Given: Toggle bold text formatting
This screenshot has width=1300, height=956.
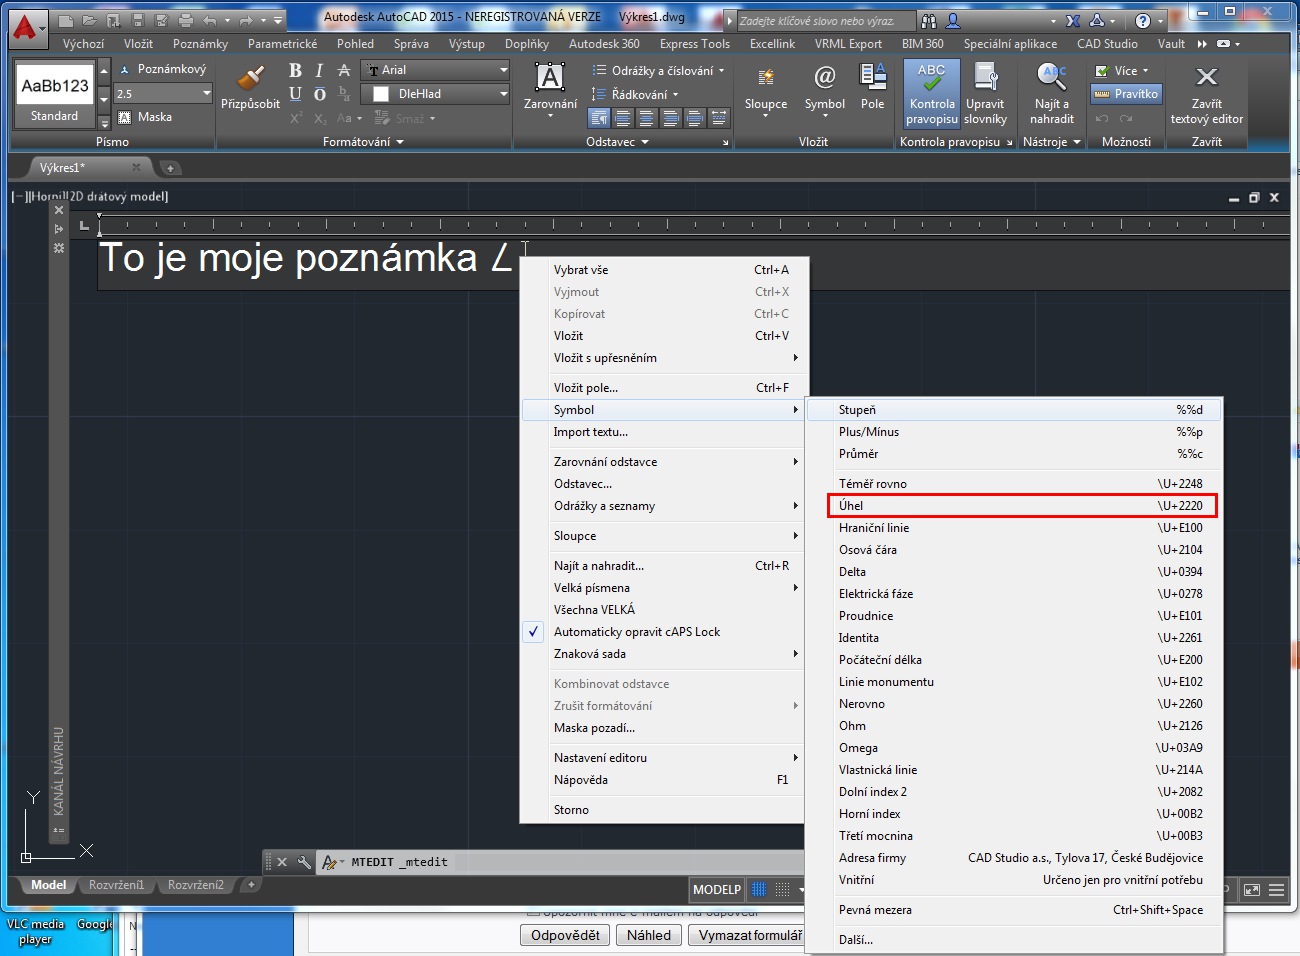Looking at the screenshot, I should [x=295, y=70].
